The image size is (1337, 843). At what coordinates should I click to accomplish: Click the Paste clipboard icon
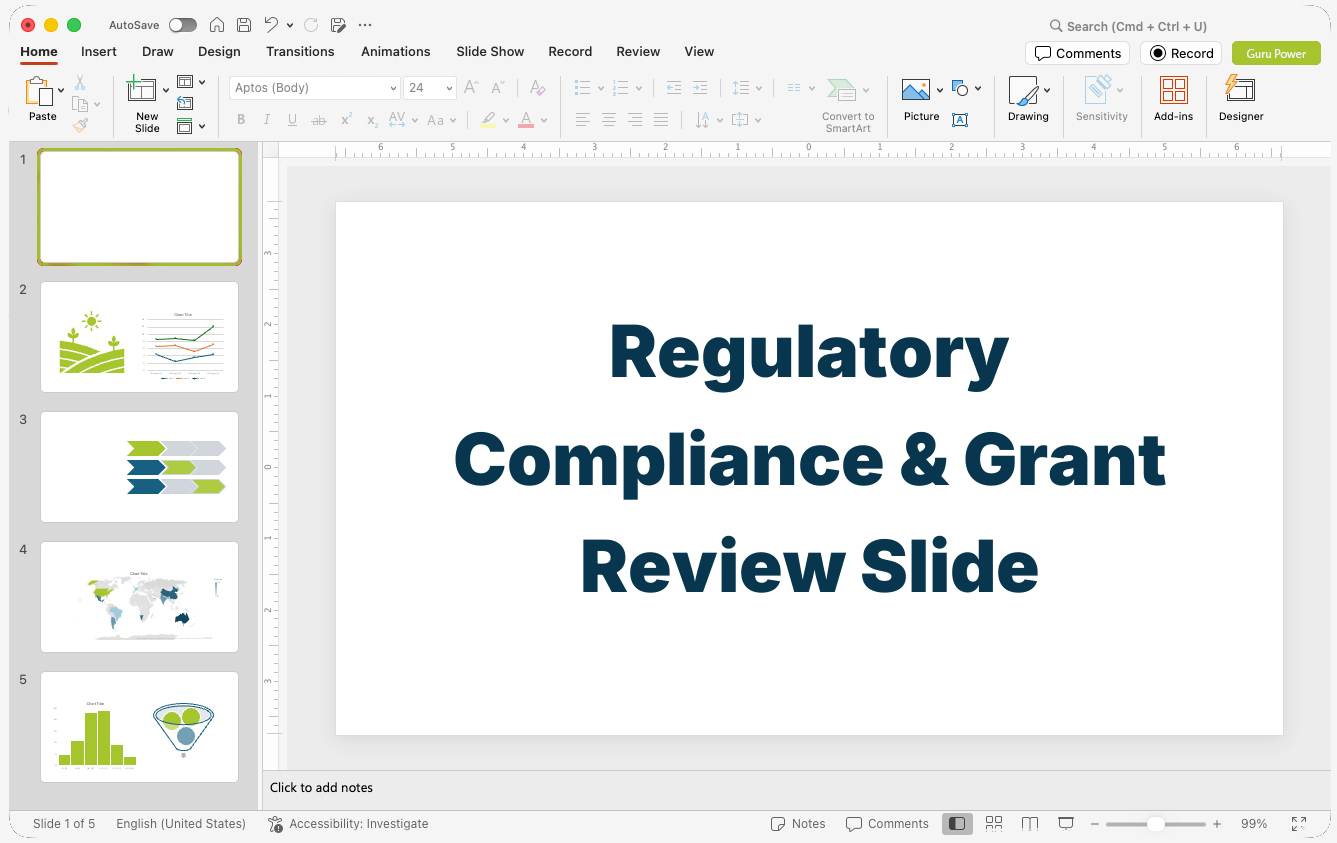coord(39,91)
